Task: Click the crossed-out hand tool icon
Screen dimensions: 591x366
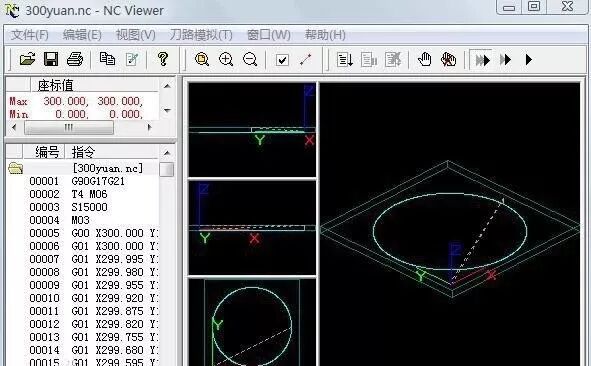Action: pos(448,60)
